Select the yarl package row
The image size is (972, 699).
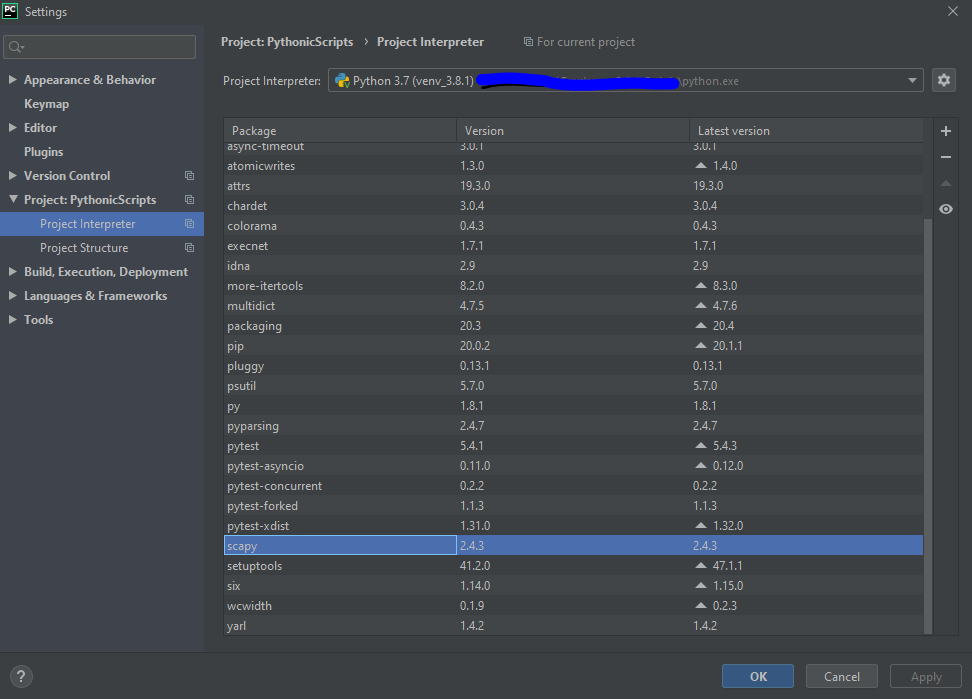[573, 625]
